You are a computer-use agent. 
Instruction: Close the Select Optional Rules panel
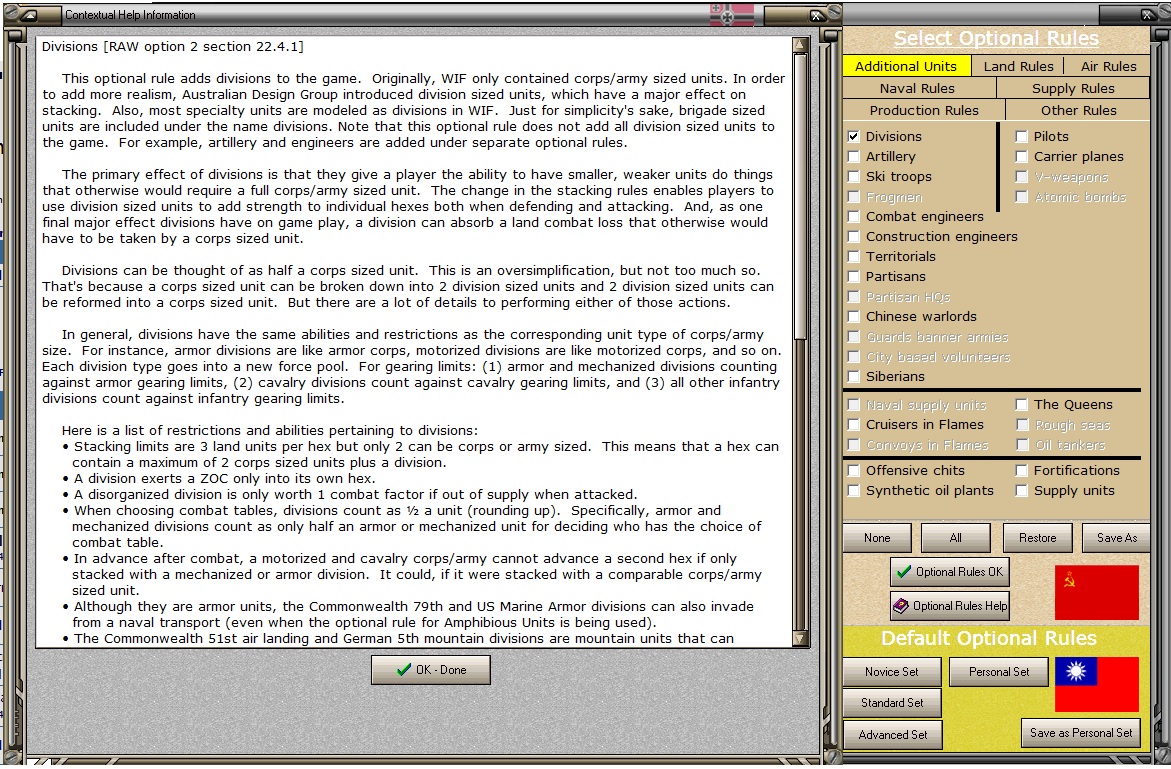pos(1147,14)
